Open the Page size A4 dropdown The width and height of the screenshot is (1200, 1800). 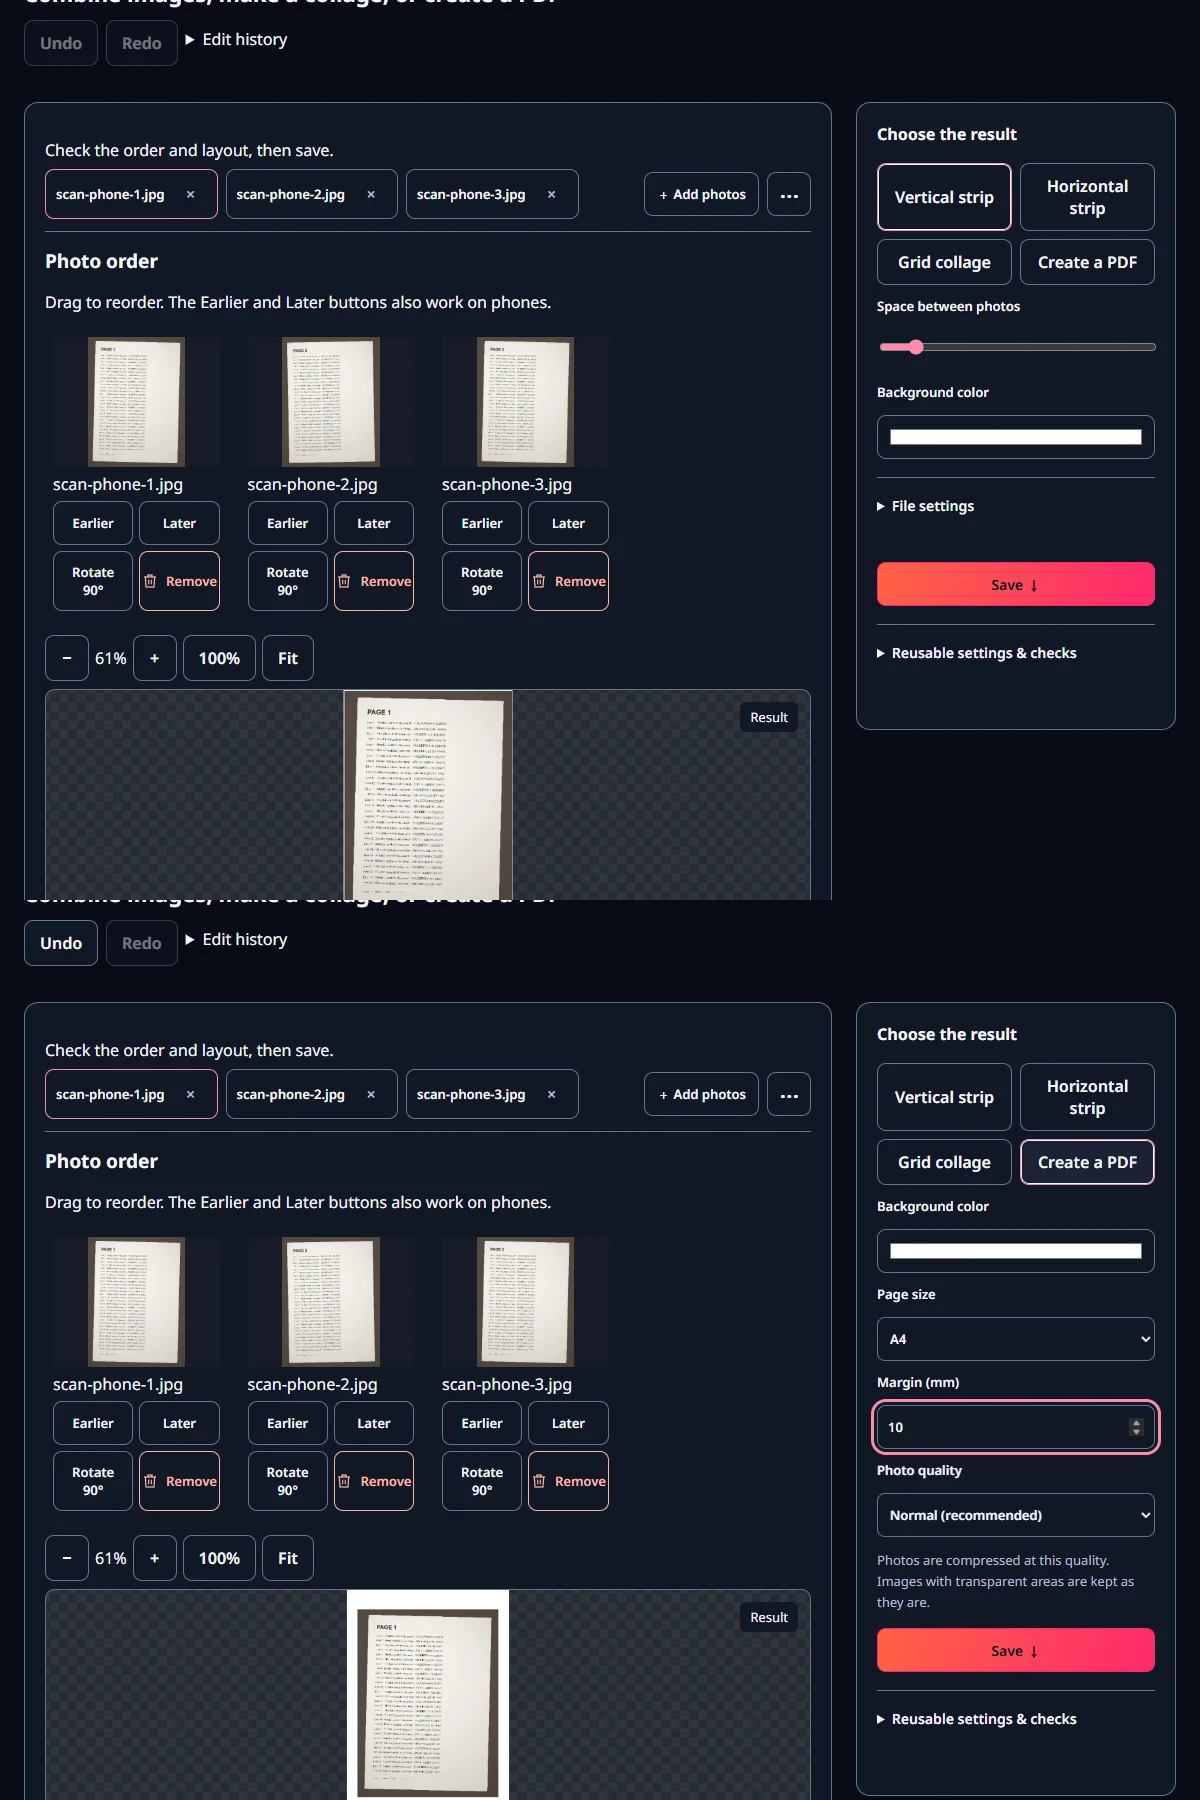click(1016, 1339)
